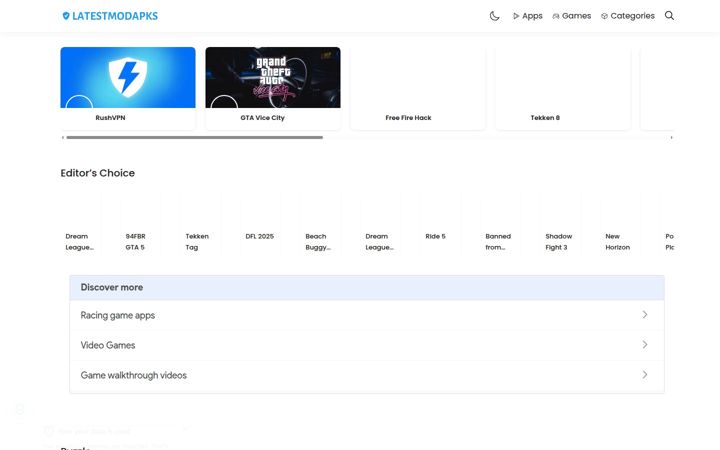Screen dimensions: 720x450
Task: Expand Game walkthrough videos chevron
Action: coord(645,375)
